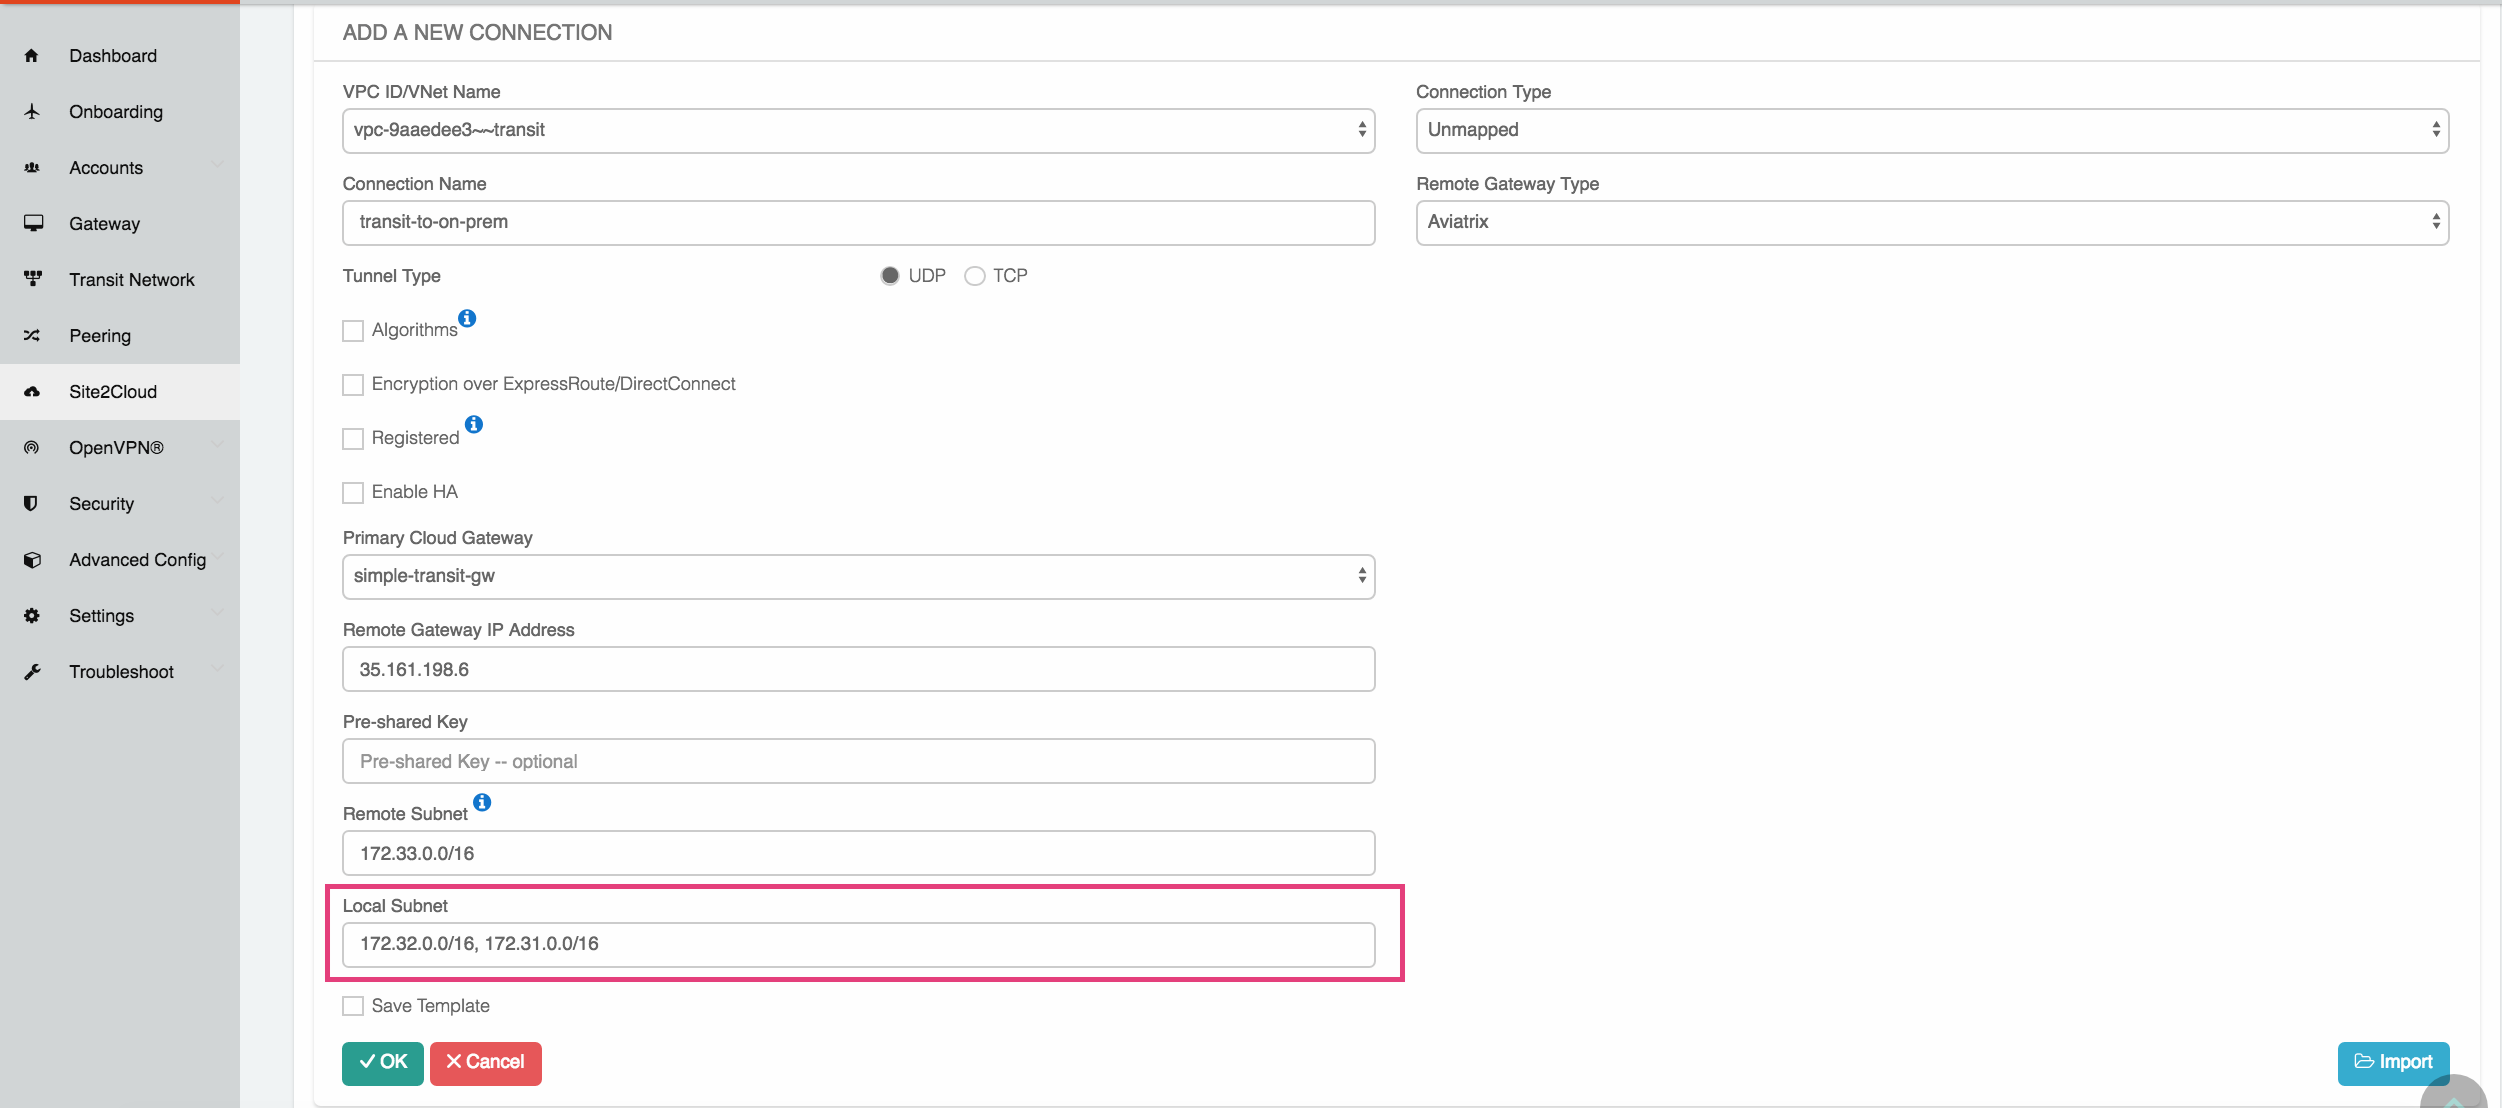Viewport: 2502px width, 1108px height.
Task: Open the Settings gear icon
Action: pyautogui.click(x=32, y=615)
